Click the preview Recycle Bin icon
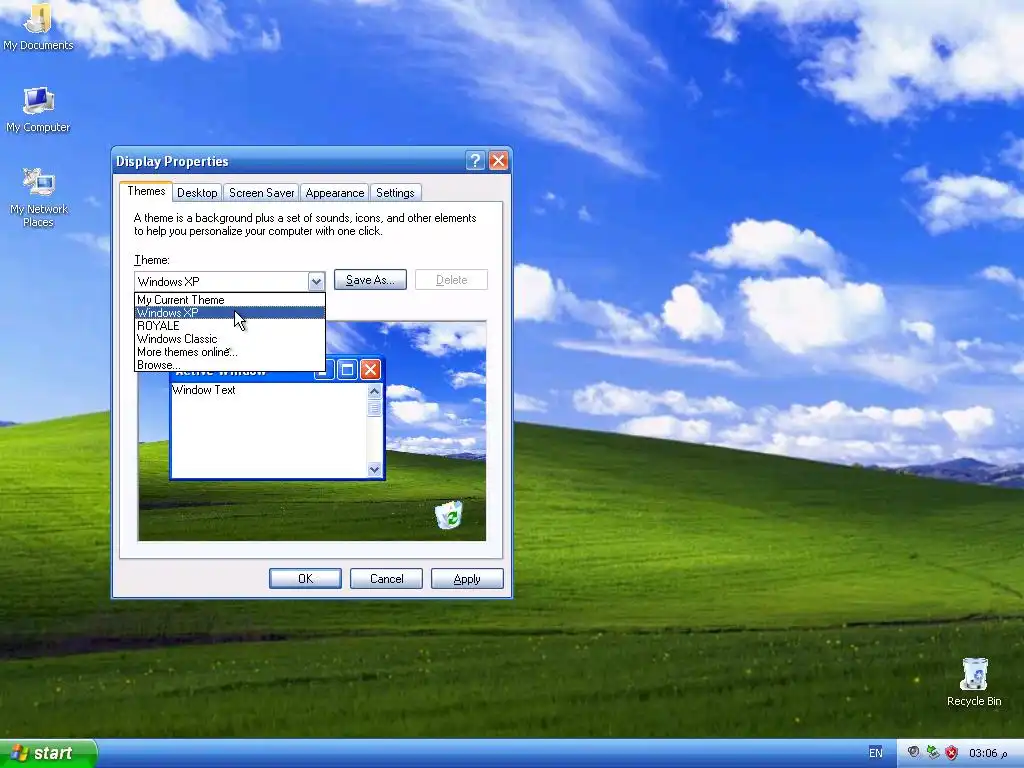 [x=449, y=515]
